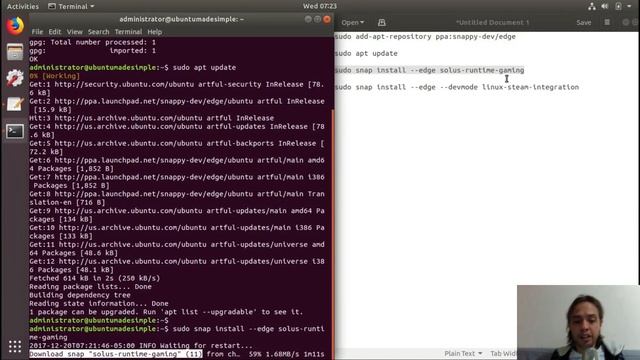
Task: Click the 'sudo apt update' line in gedit
Action: 366,53
